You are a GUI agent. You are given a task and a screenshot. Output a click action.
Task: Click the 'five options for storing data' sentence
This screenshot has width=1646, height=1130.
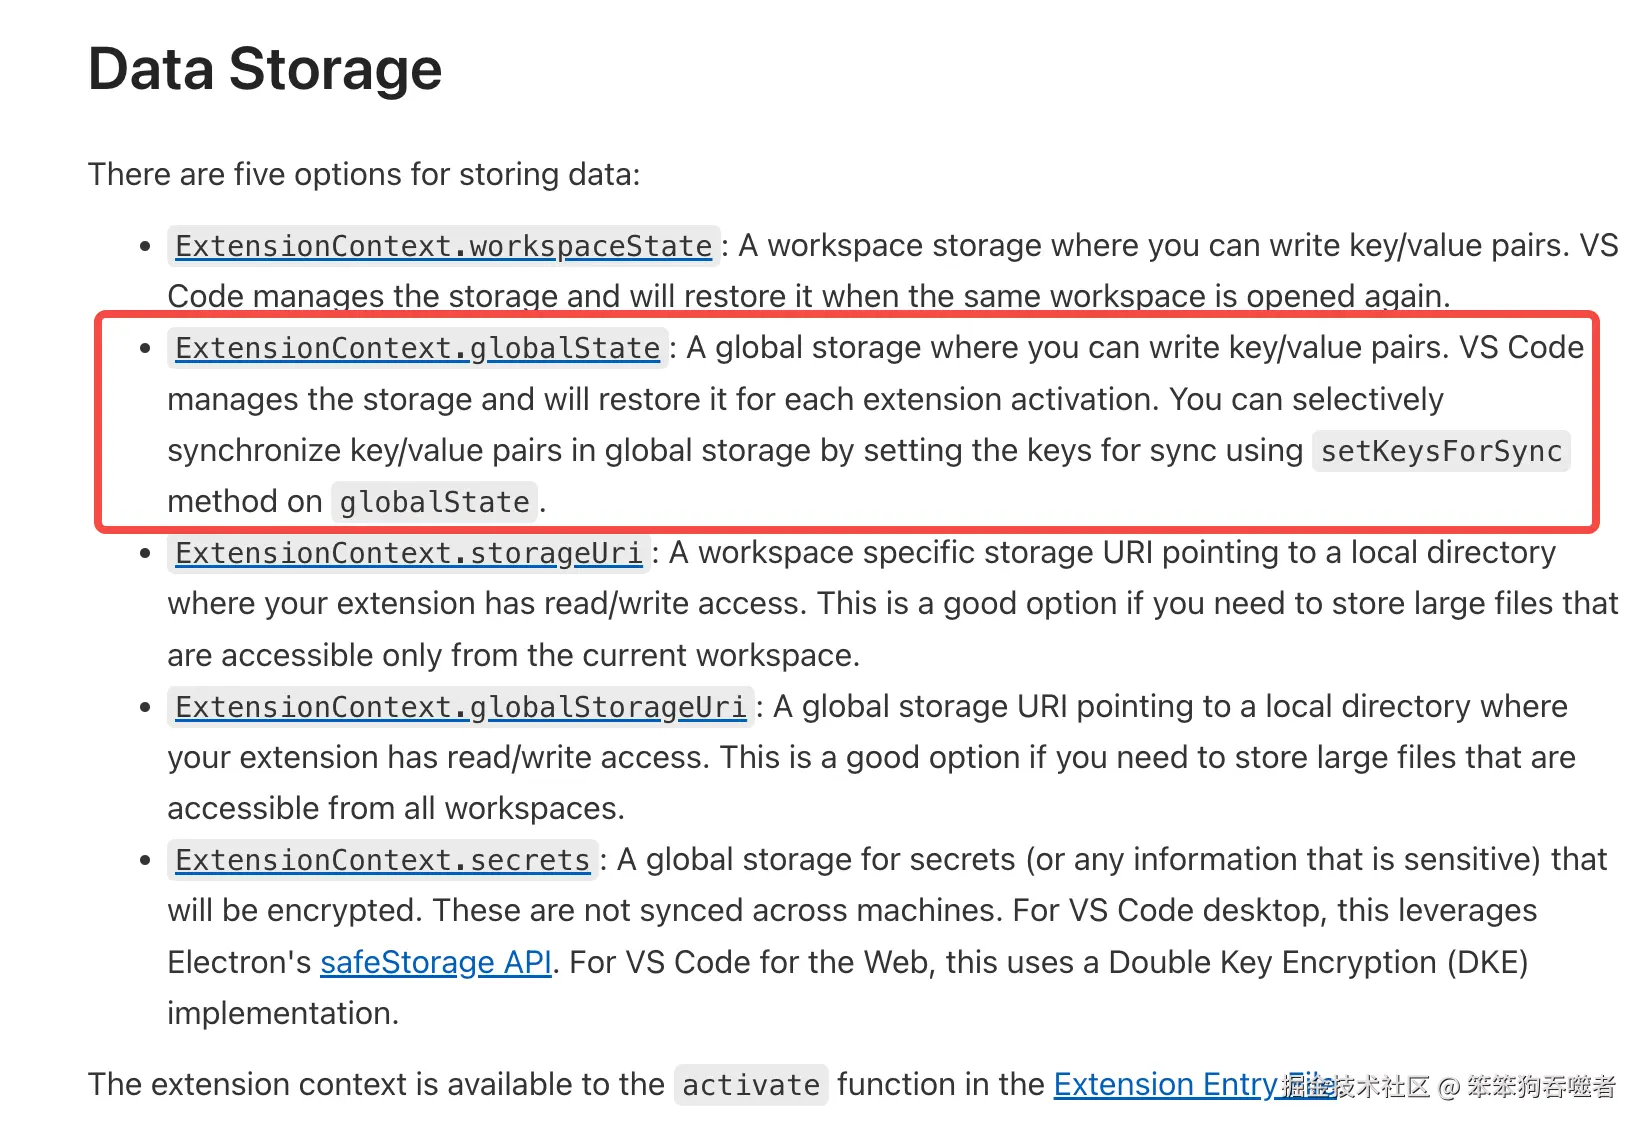pyautogui.click(x=364, y=174)
